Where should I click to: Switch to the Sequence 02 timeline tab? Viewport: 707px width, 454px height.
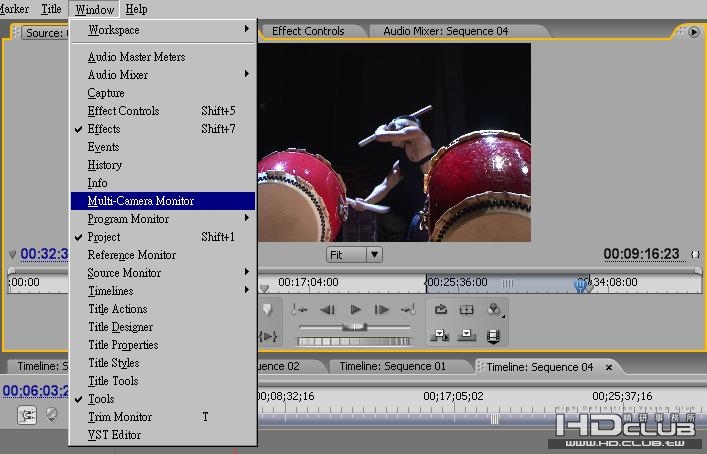point(278,366)
